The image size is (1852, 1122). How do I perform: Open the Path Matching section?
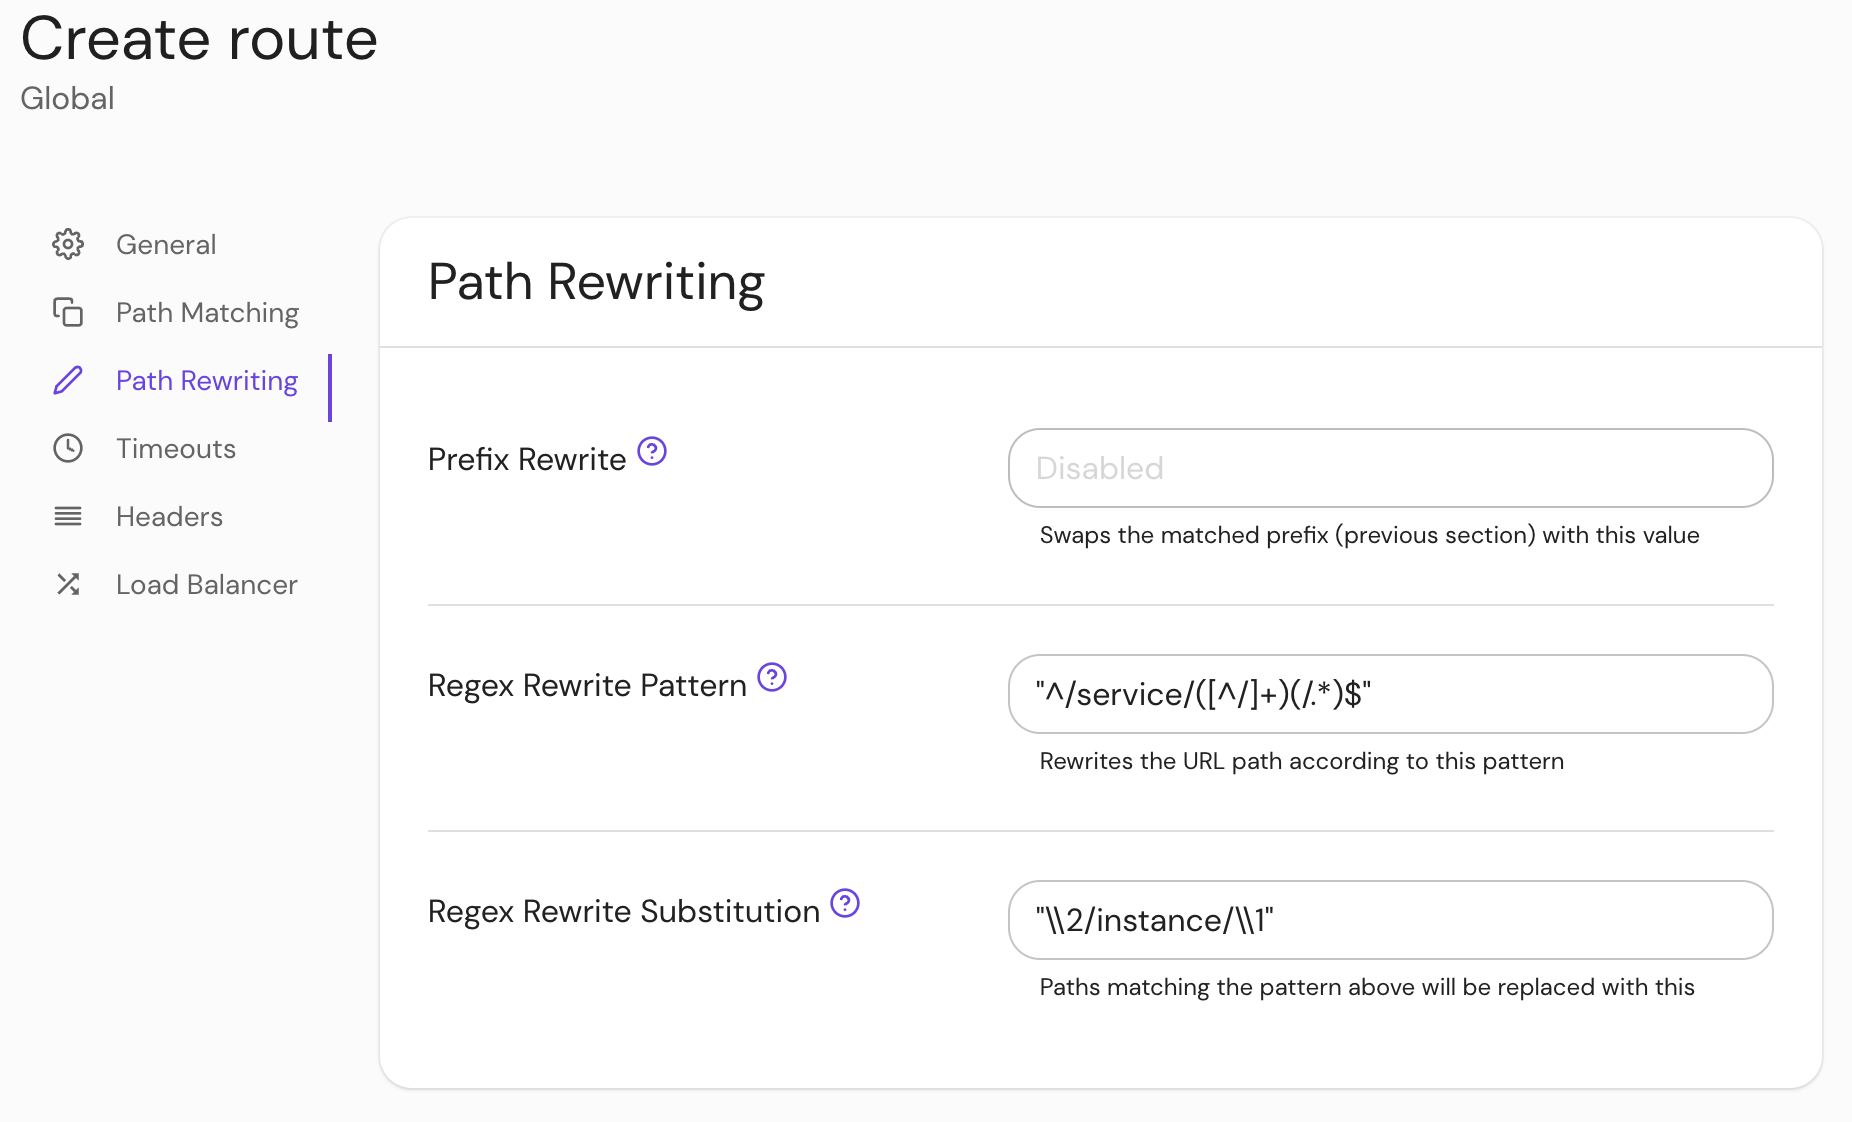coord(206,312)
